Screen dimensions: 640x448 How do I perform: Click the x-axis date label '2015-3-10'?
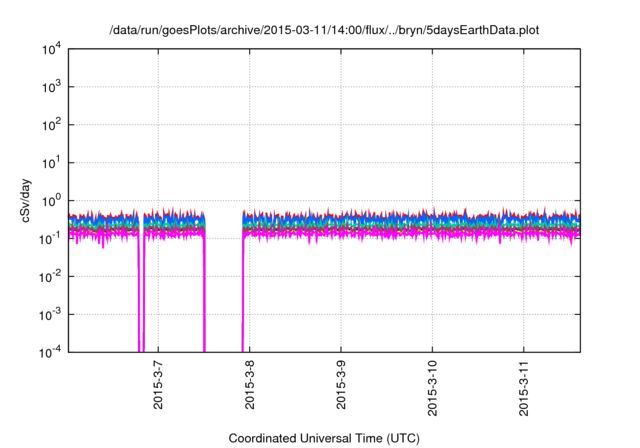tap(432, 388)
